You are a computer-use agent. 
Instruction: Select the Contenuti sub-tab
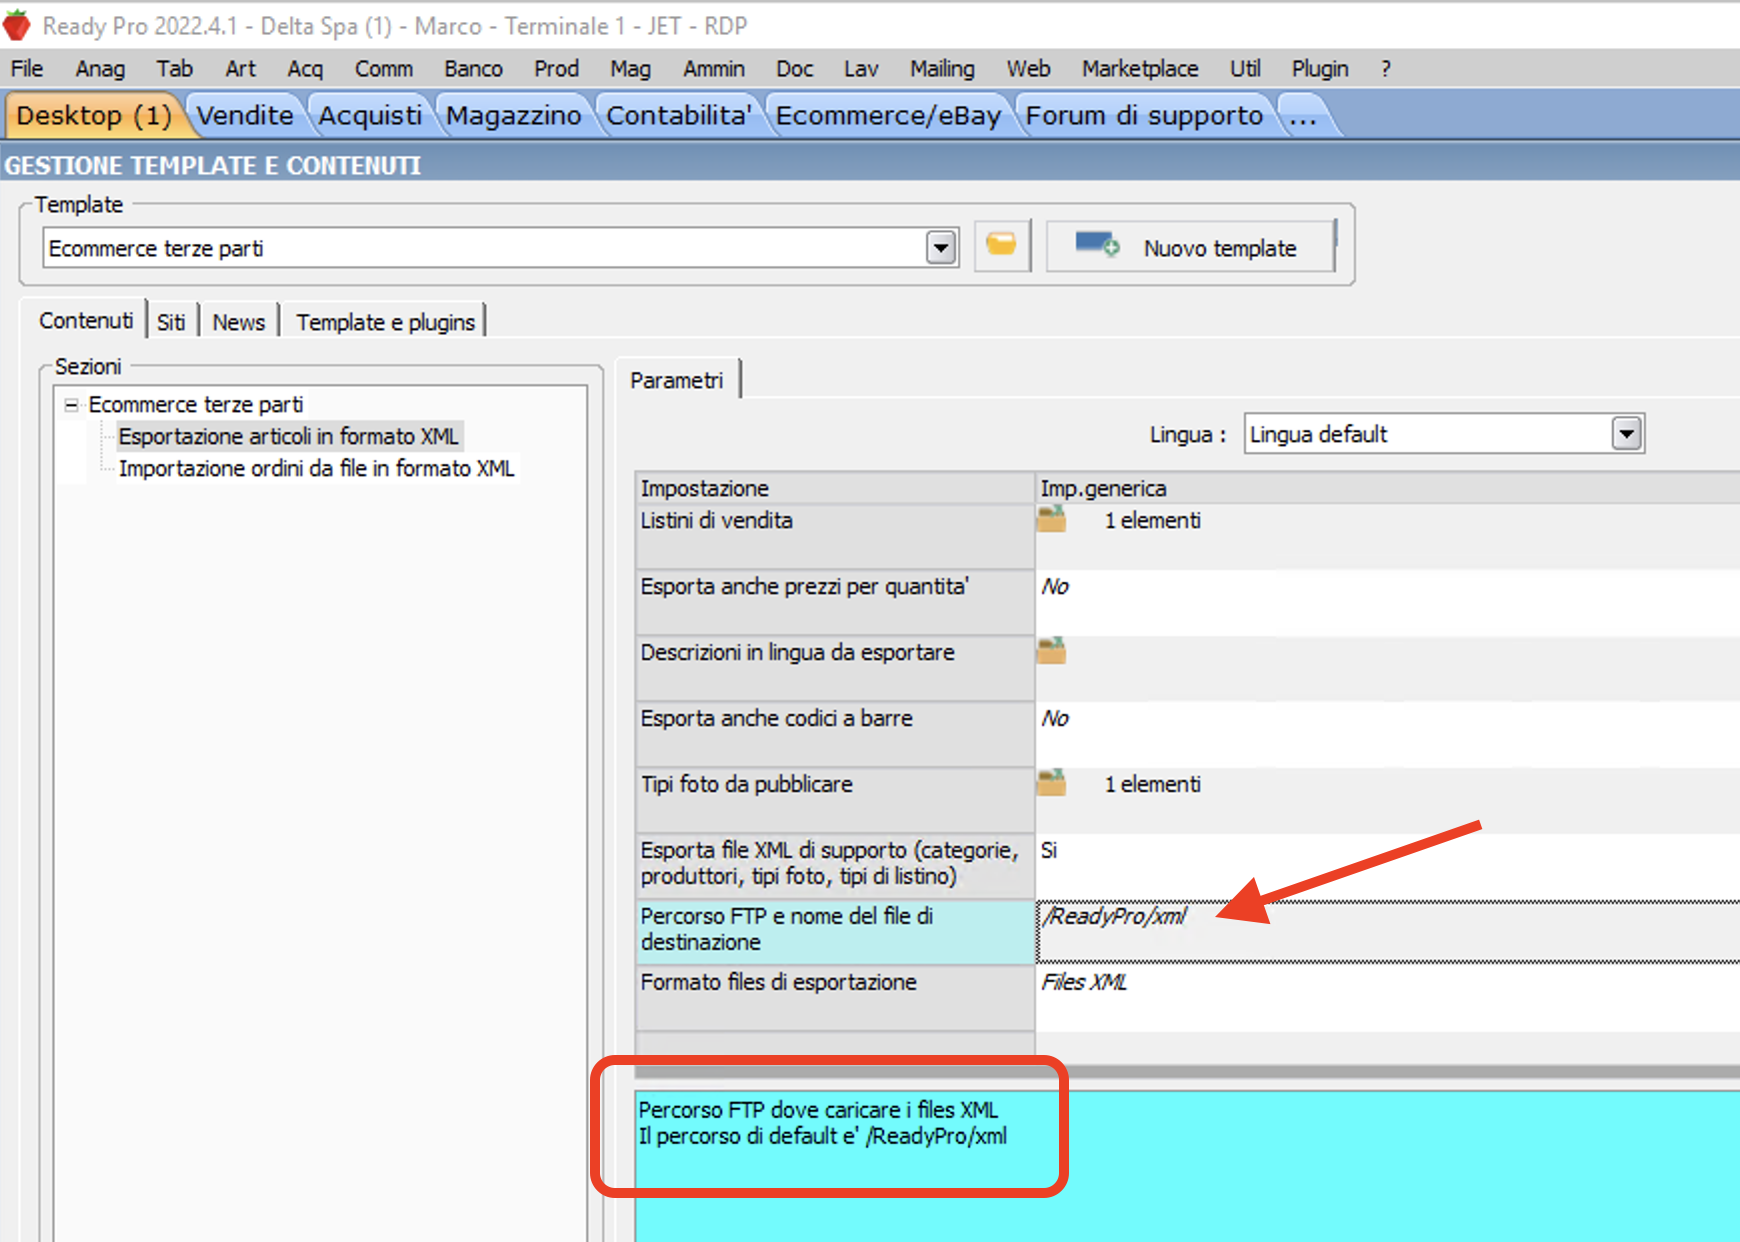point(86,321)
